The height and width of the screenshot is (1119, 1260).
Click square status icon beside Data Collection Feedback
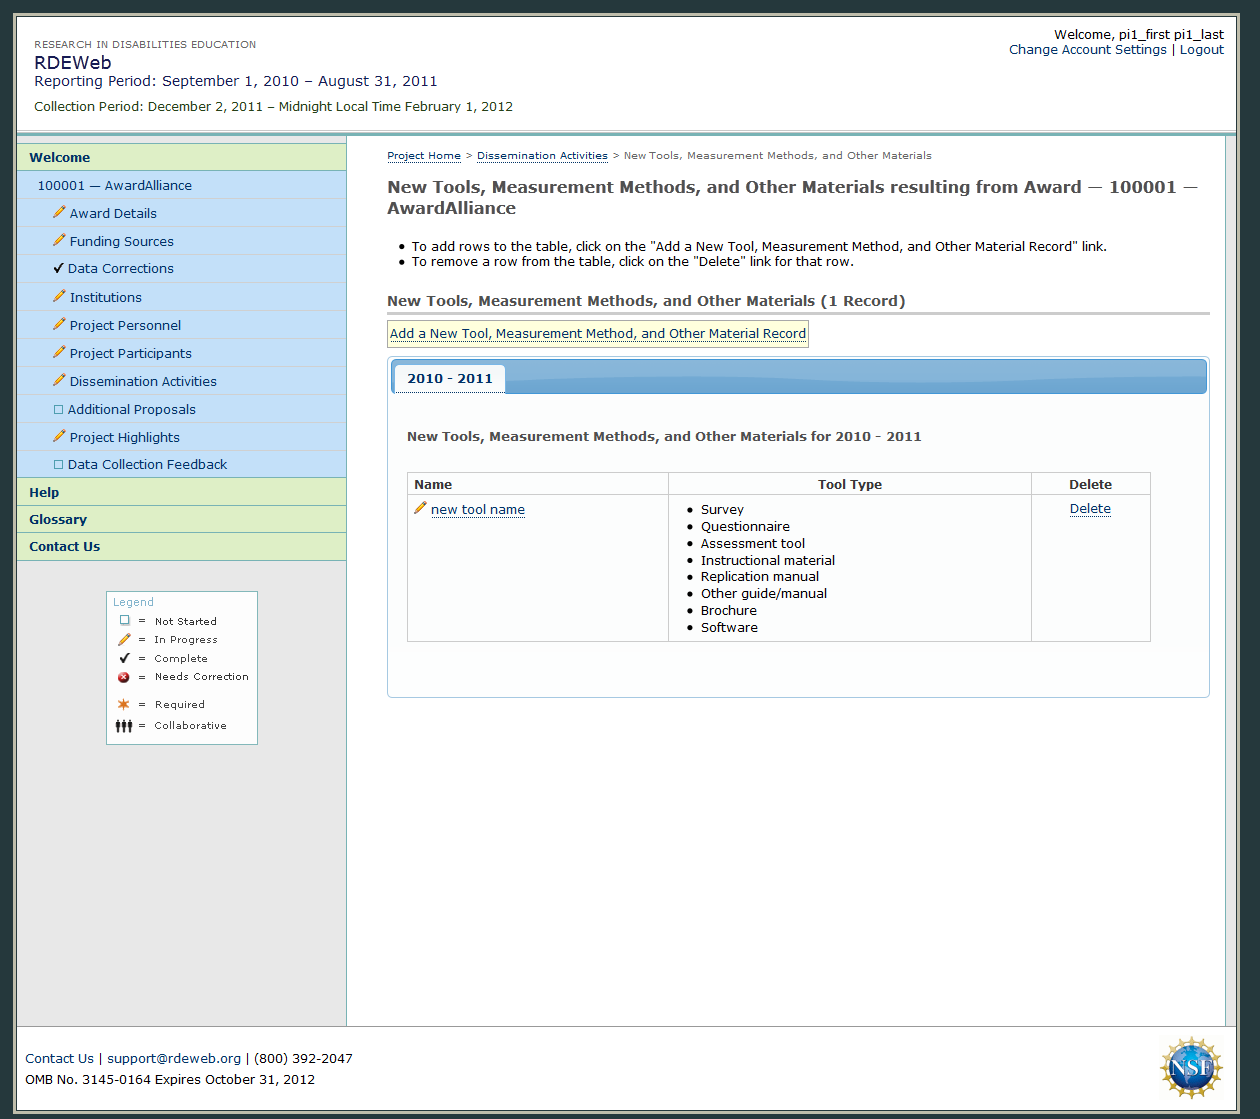tap(58, 464)
